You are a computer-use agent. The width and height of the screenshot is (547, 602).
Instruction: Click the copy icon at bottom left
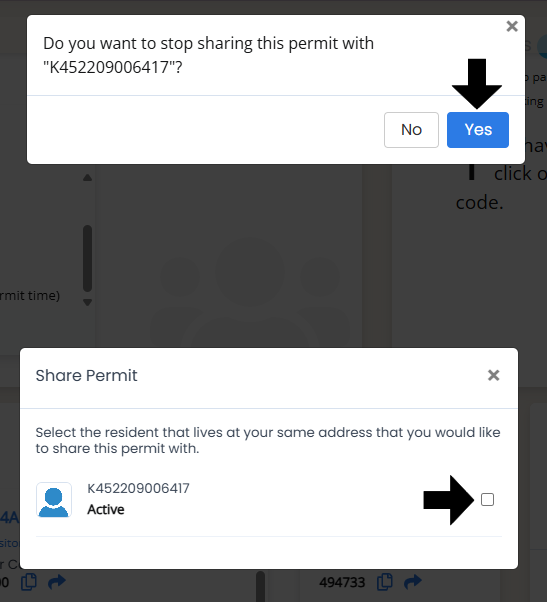[x=29, y=582]
